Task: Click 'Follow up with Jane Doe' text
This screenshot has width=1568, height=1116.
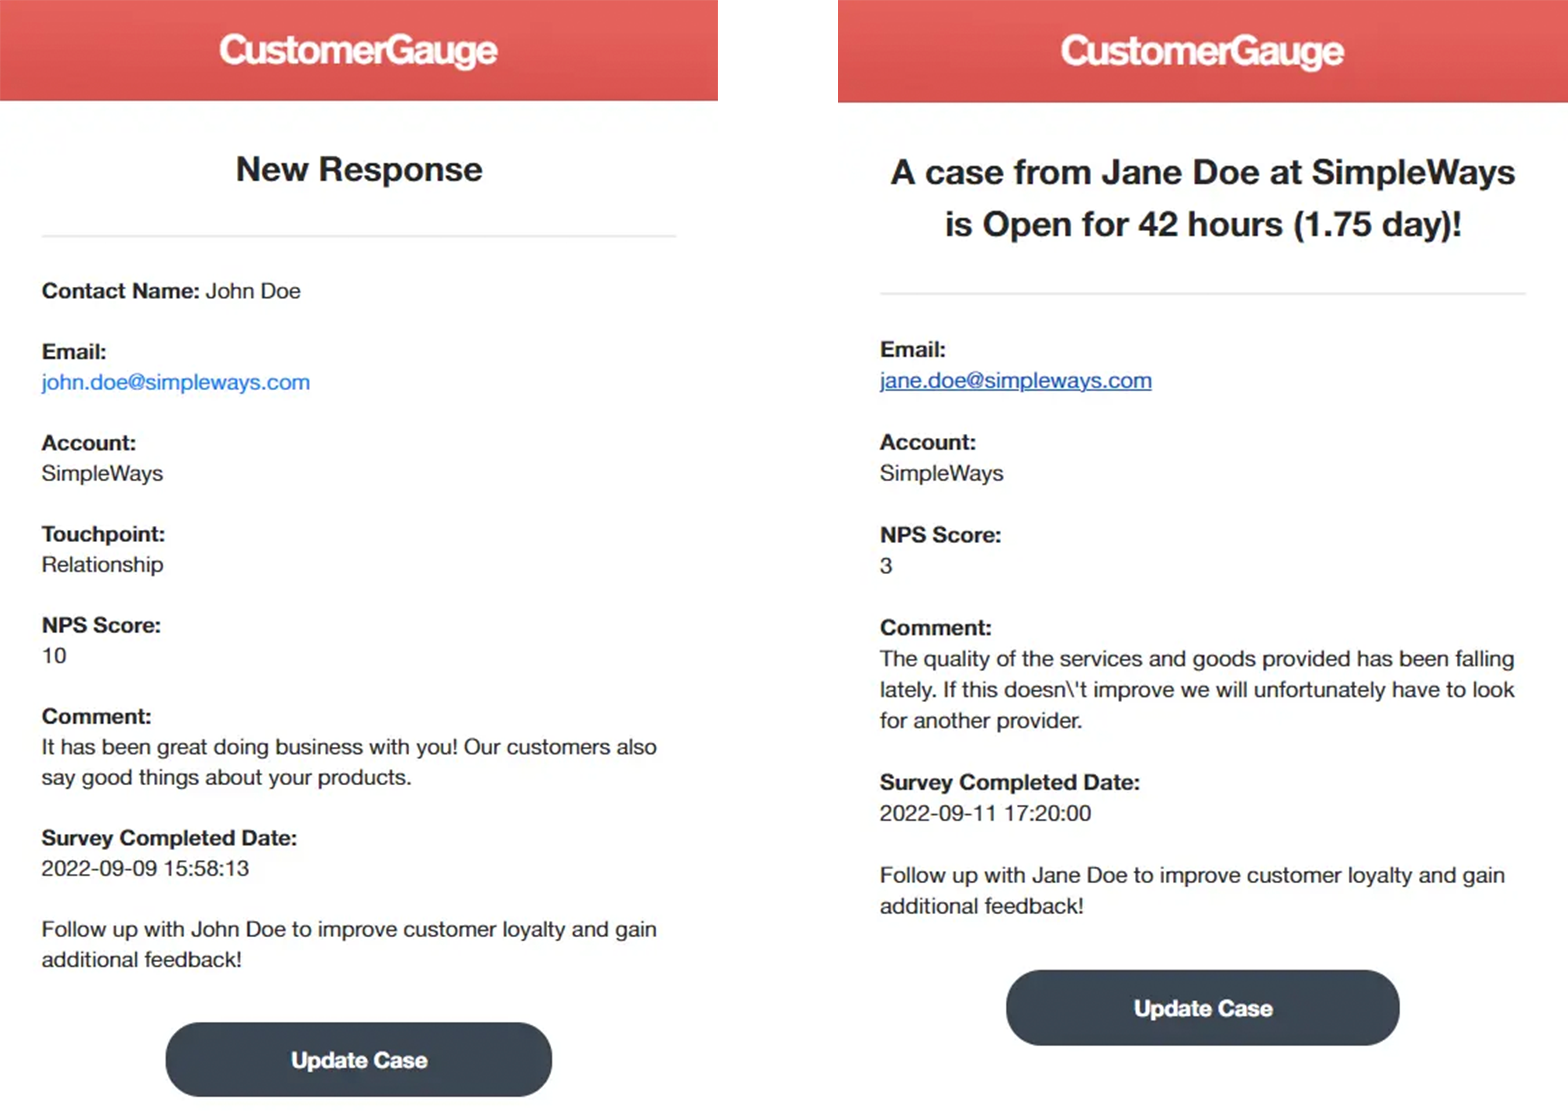Action: tap(1192, 890)
